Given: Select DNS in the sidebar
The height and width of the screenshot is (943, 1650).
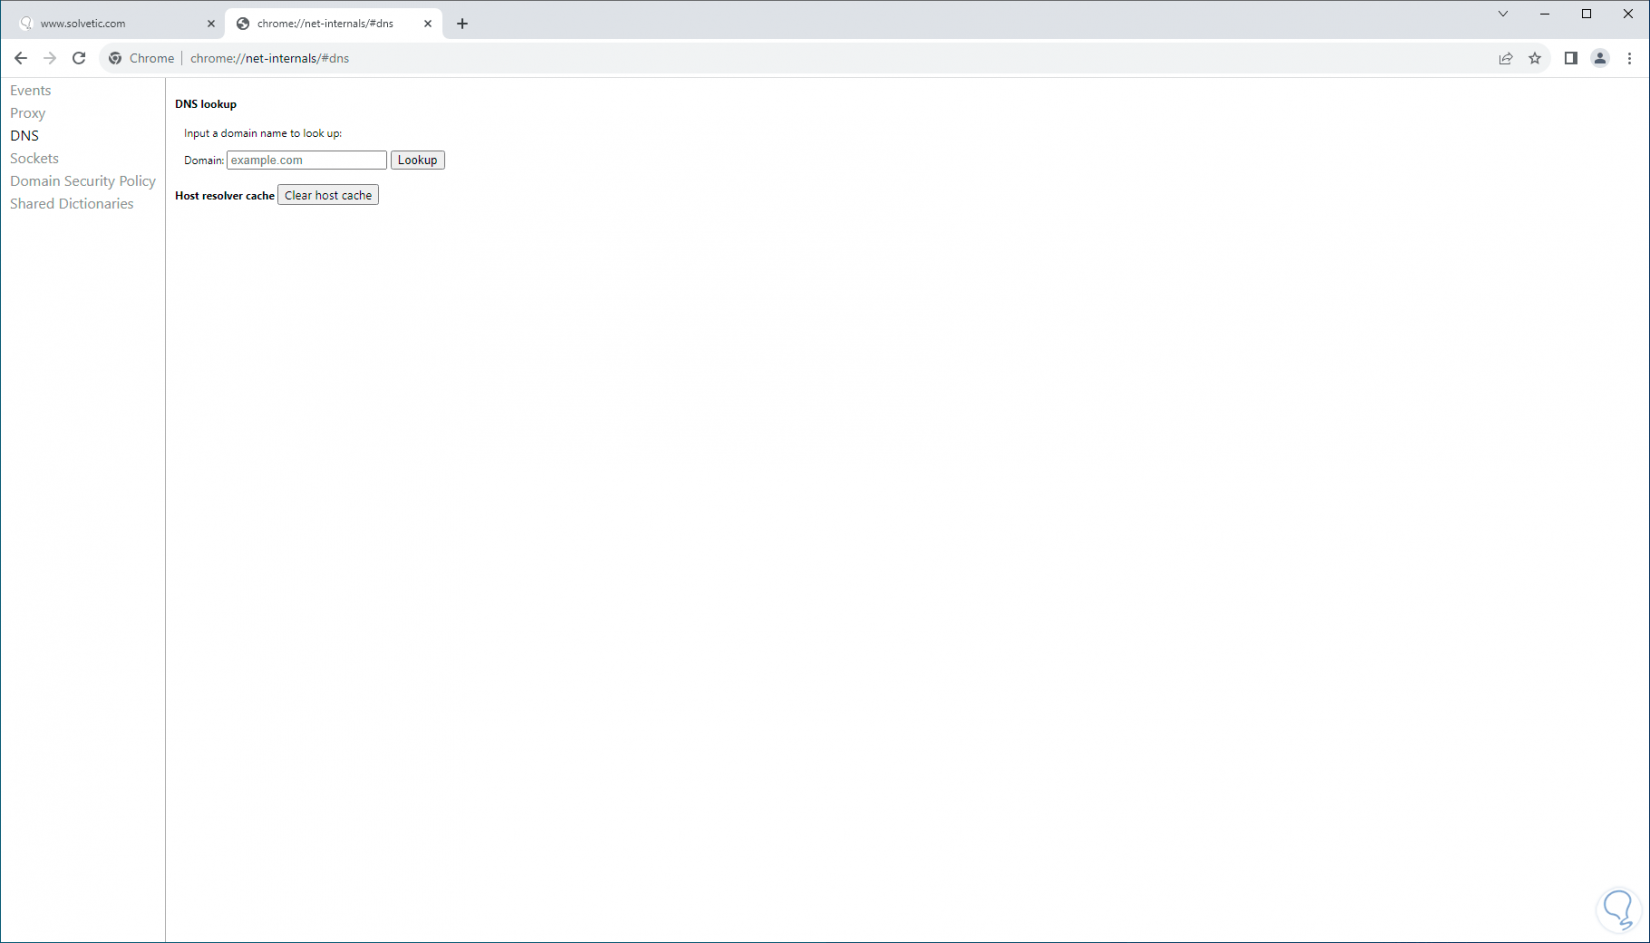Looking at the screenshot, I should pos(25,135).
